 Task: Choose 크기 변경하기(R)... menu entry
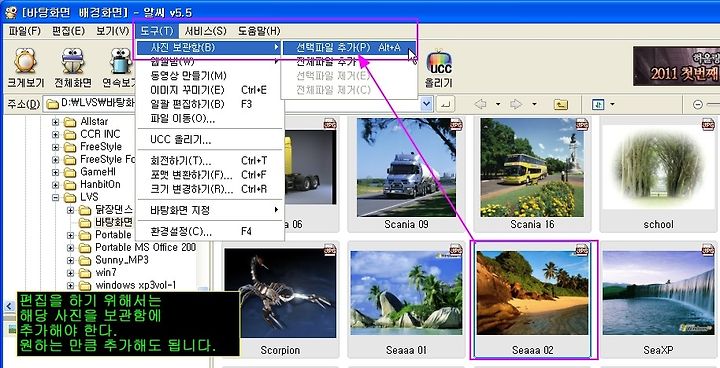tap(209, 189)
